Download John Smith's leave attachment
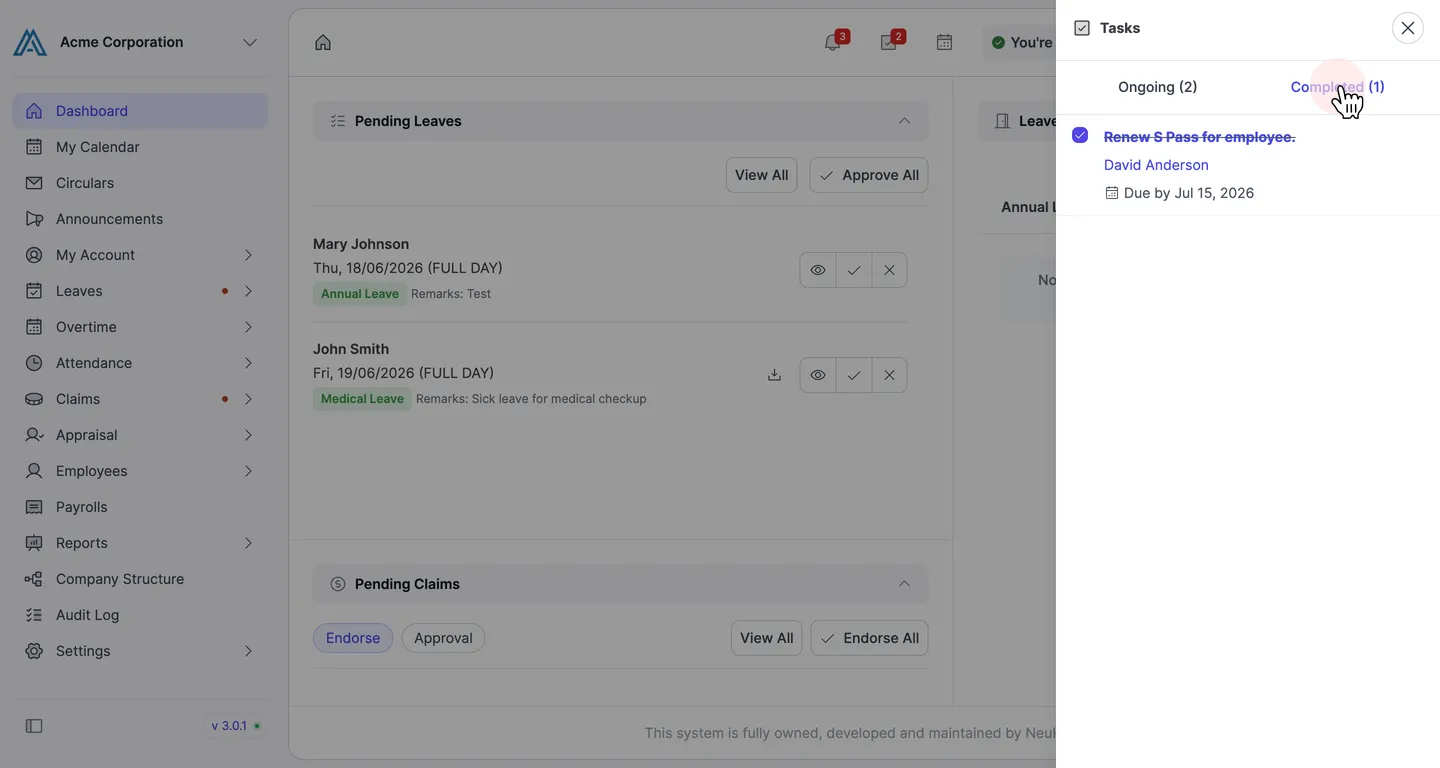 coord(774,375)
